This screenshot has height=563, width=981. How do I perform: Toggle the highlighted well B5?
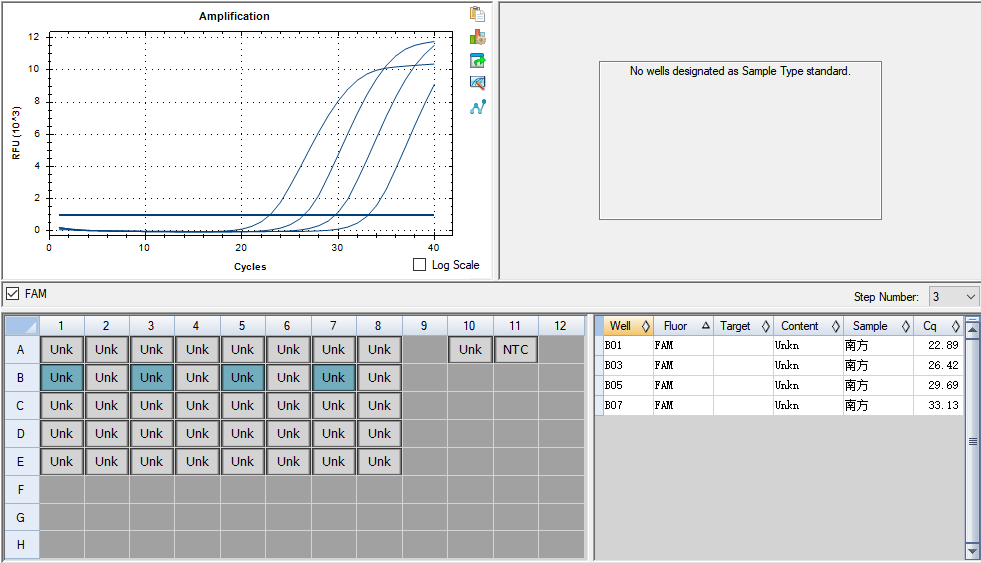coord(242,378)
